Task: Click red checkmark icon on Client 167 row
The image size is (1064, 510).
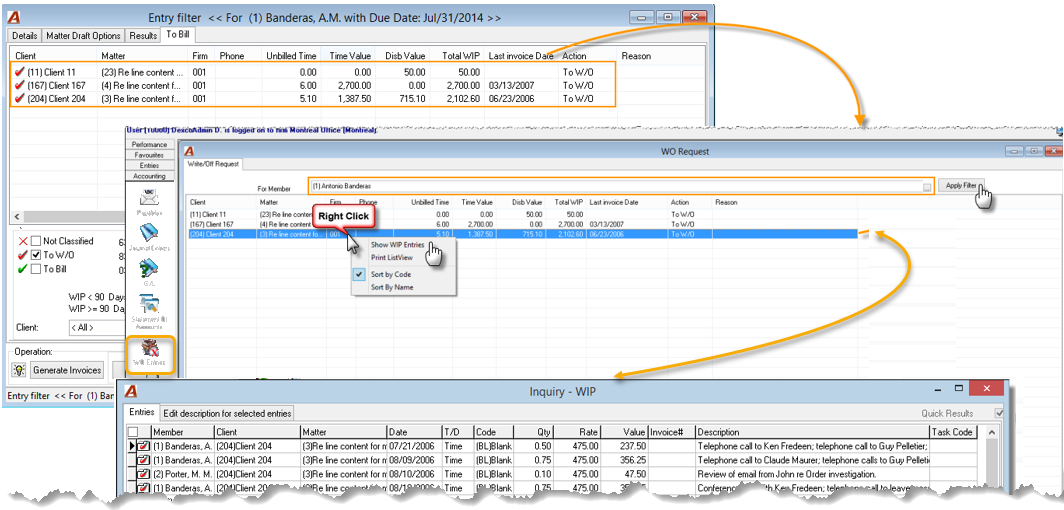Action: [x=19, y=85]
